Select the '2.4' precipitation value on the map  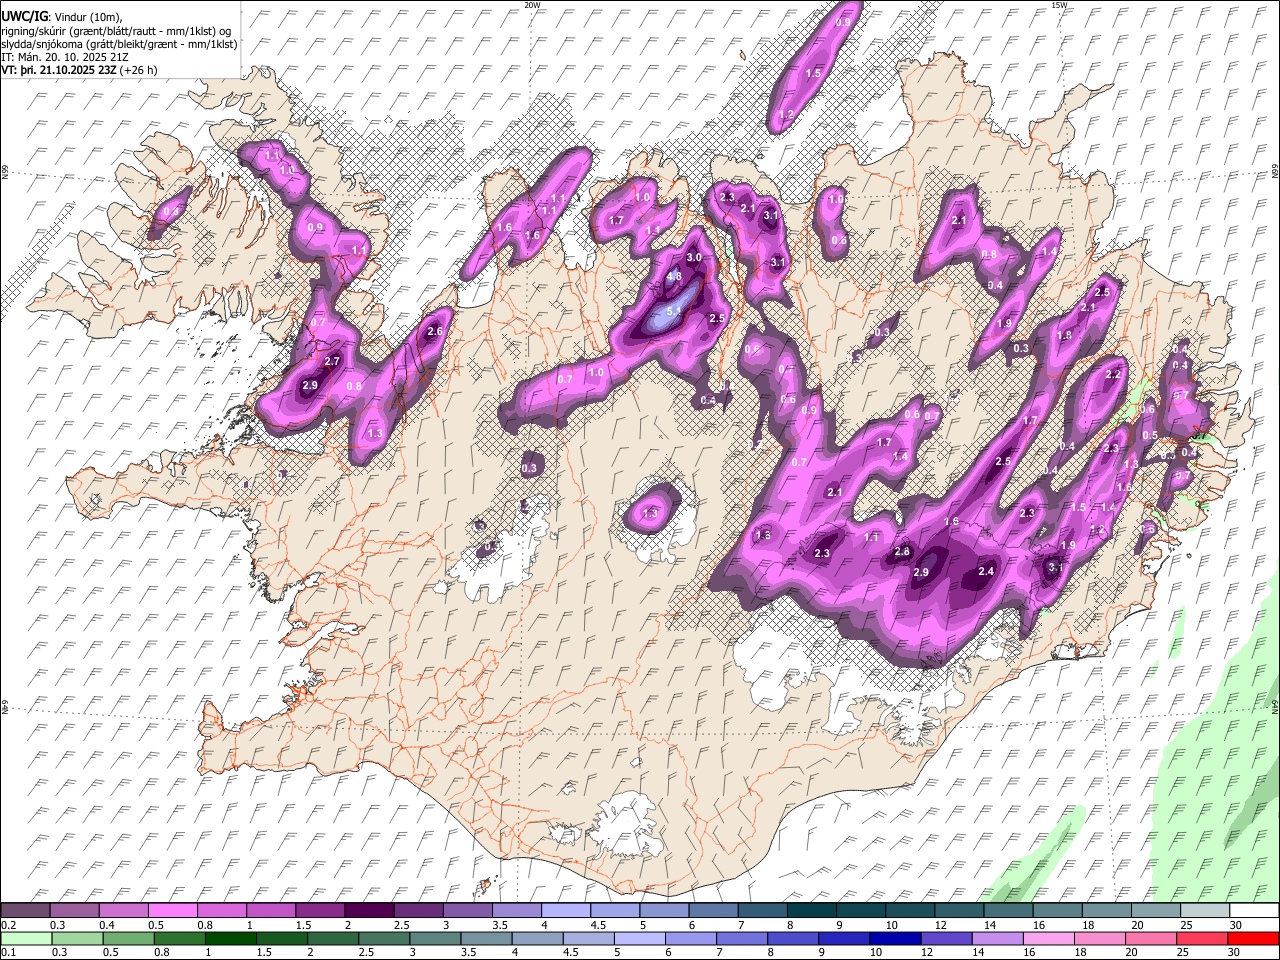click(x=986, y=571)
